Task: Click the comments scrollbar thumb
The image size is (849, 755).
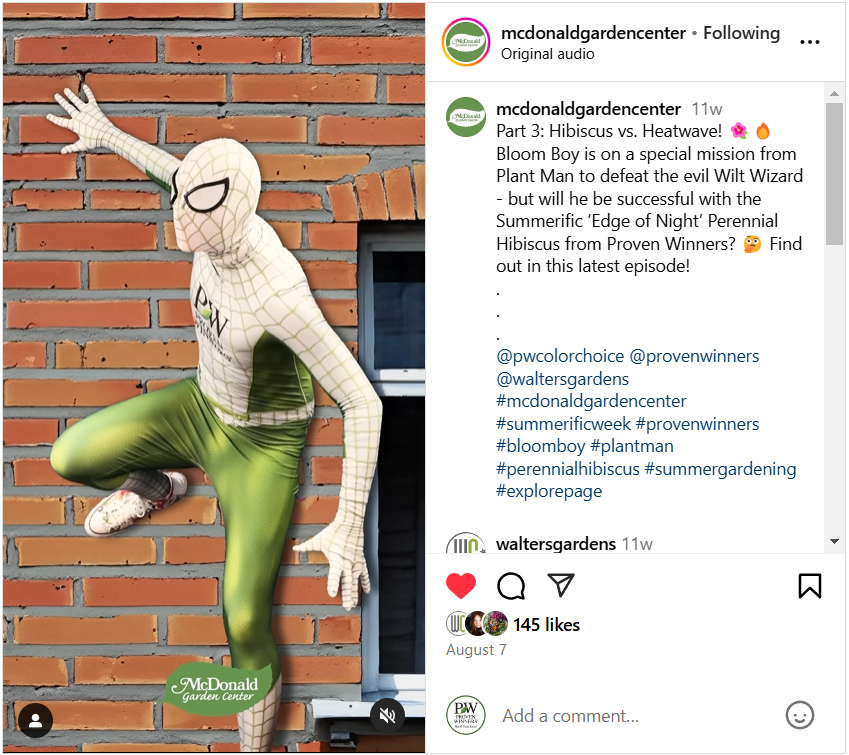Action: pos(834,173)
